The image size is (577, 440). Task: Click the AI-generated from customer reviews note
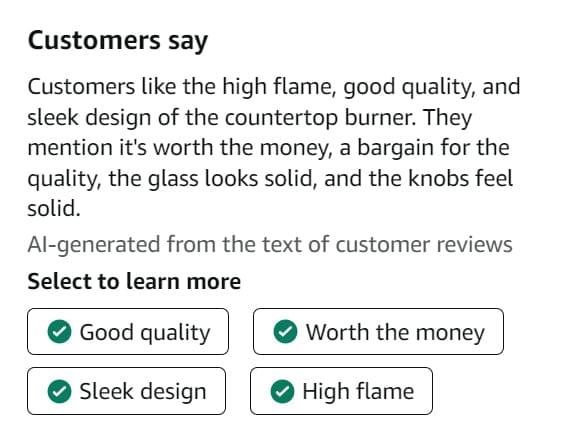pyautogui.click(x=270, y=245)
